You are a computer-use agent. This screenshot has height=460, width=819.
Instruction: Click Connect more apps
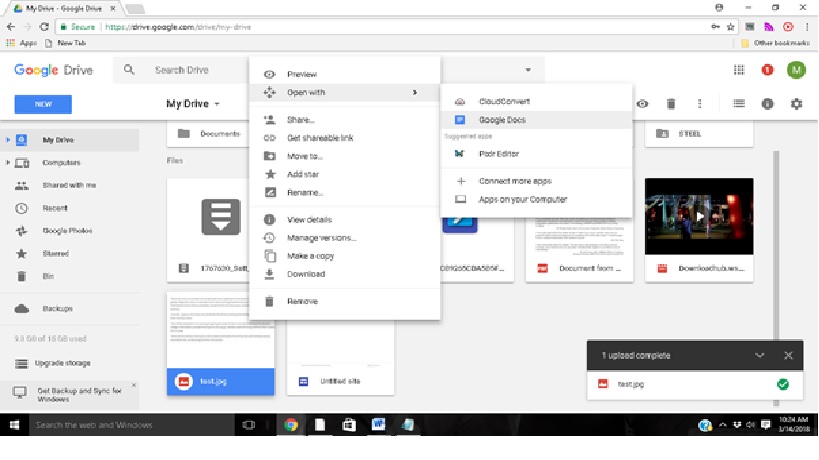pos(536,181)
